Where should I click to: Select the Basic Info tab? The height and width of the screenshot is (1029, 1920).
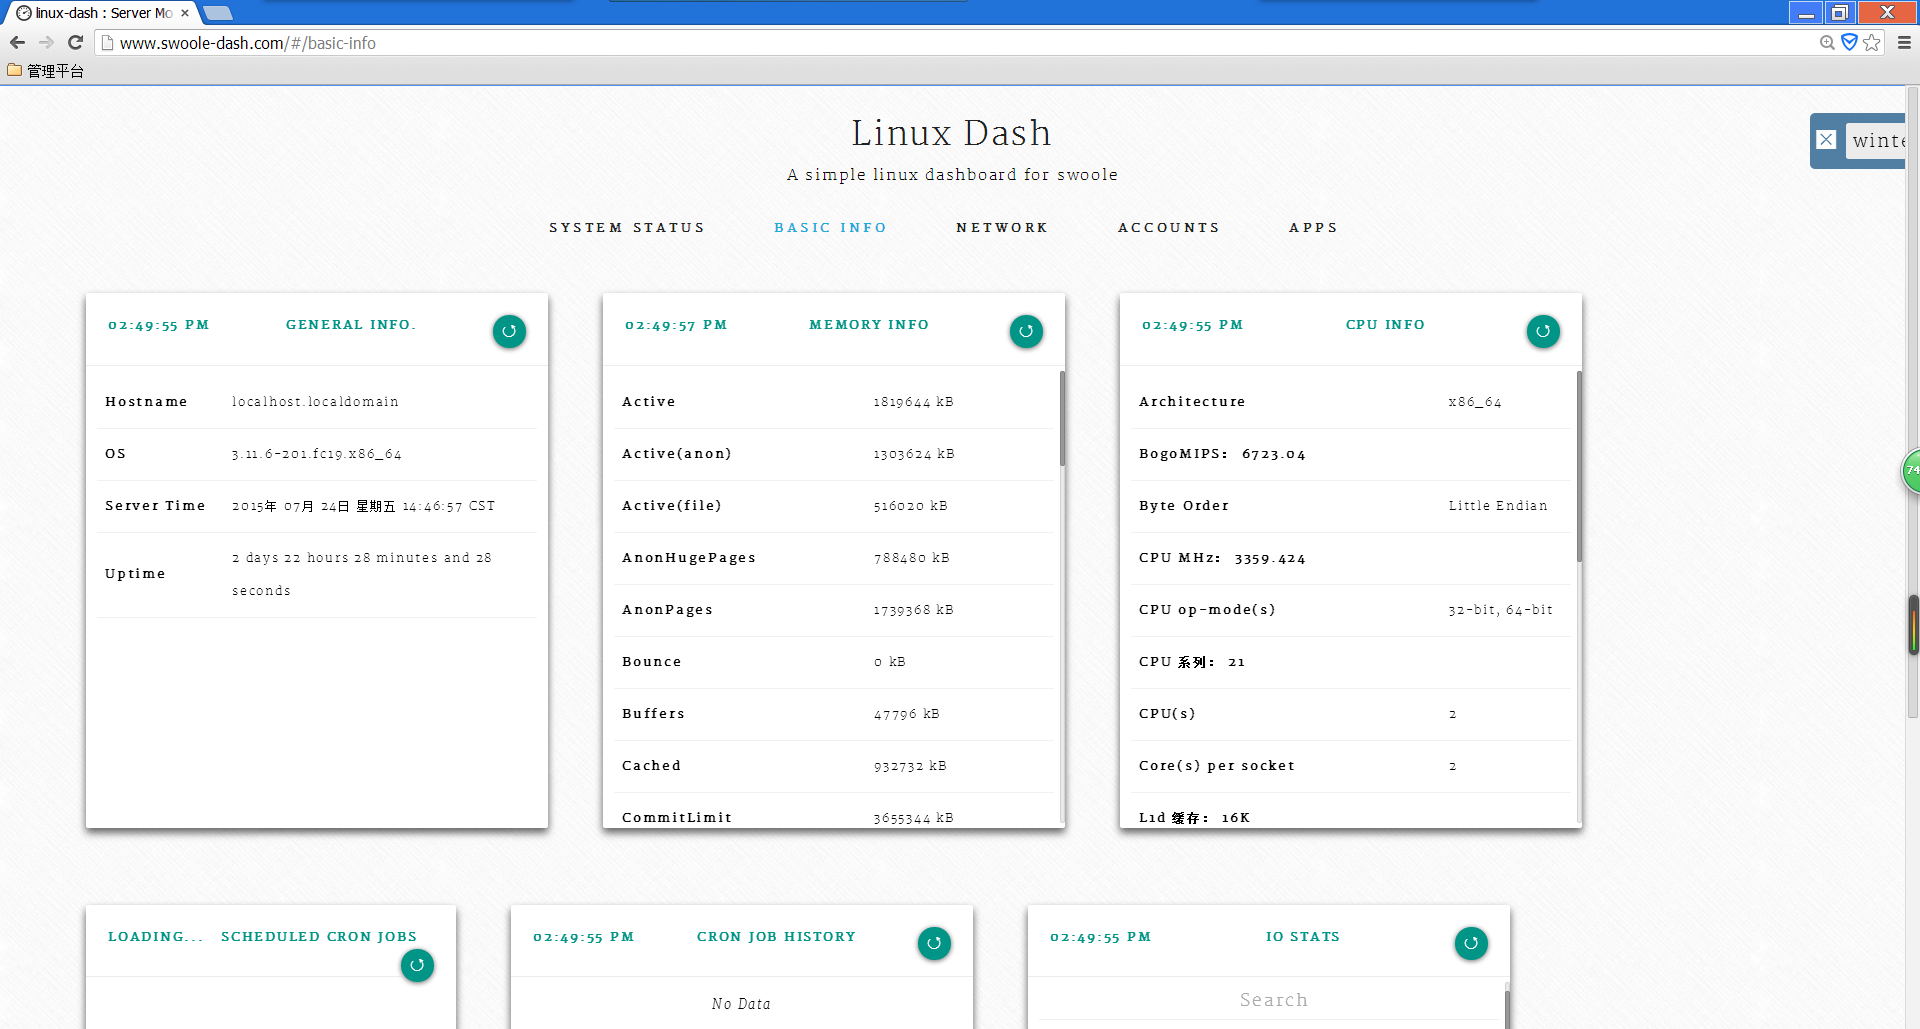tap(830, 228)
